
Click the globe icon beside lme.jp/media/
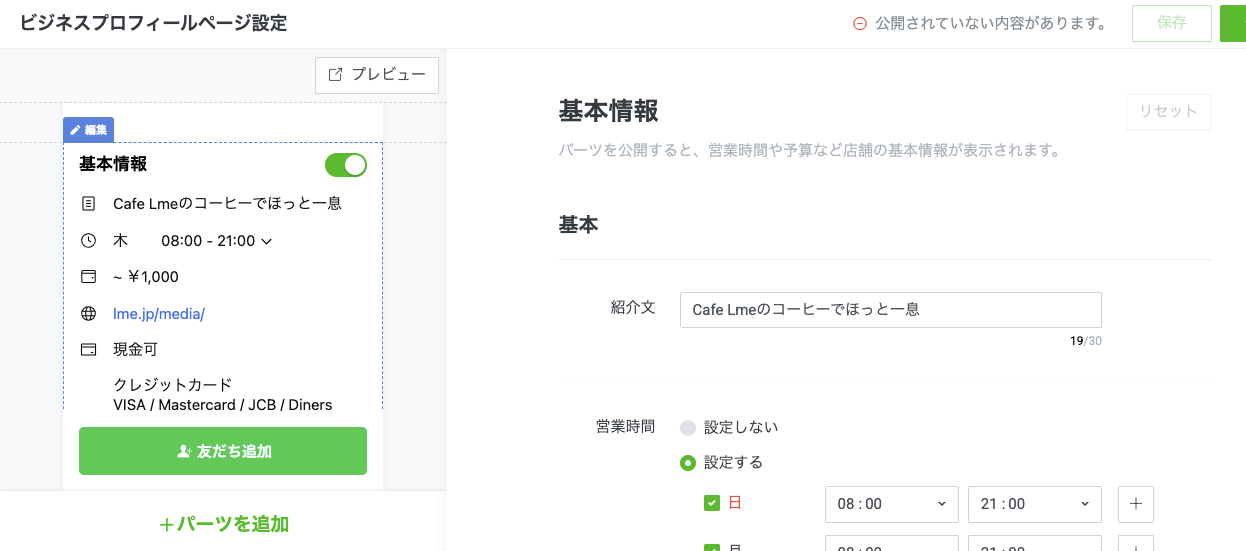click(89, 314)
